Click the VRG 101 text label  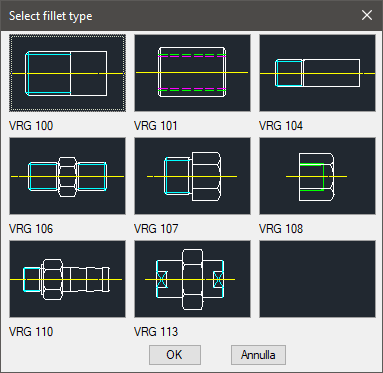tap(156, 126)
